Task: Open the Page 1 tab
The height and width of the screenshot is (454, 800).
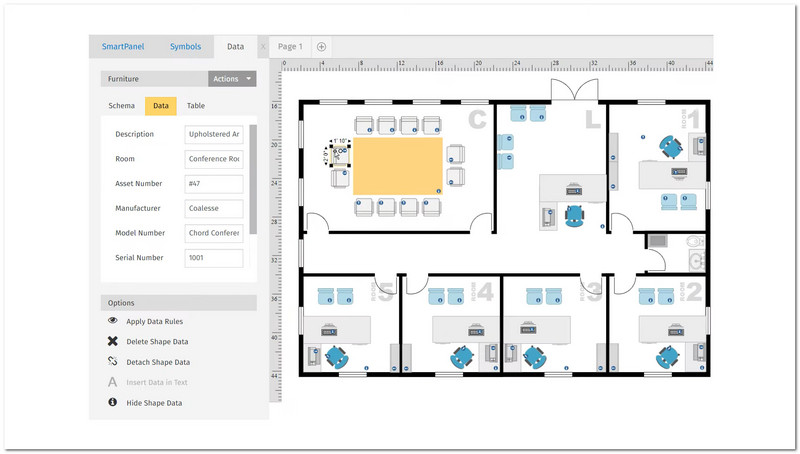Action: pos(290,46)
